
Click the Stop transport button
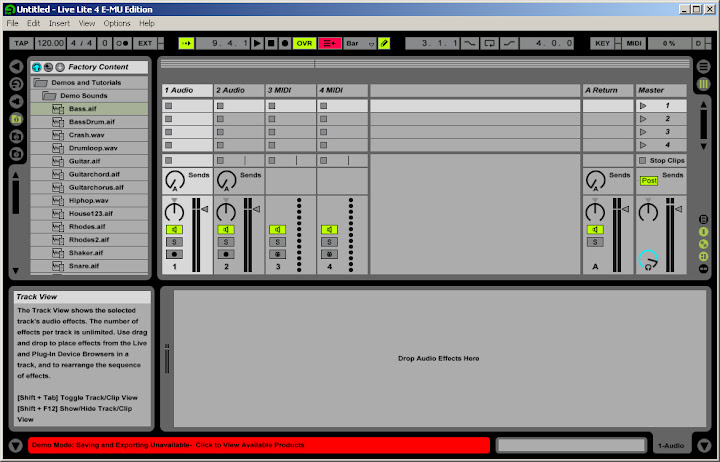point(271,43)
